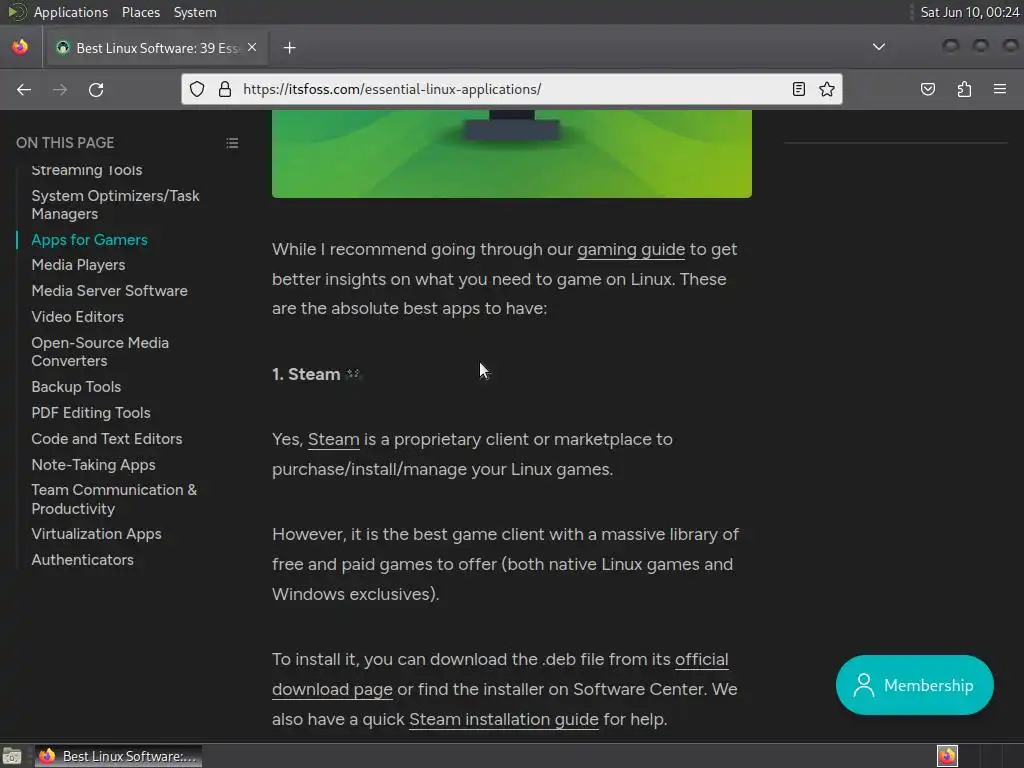1024x768 pixels.
Task: Select Apps for Gamers in sidebar
Action: (x=89, y=240)
